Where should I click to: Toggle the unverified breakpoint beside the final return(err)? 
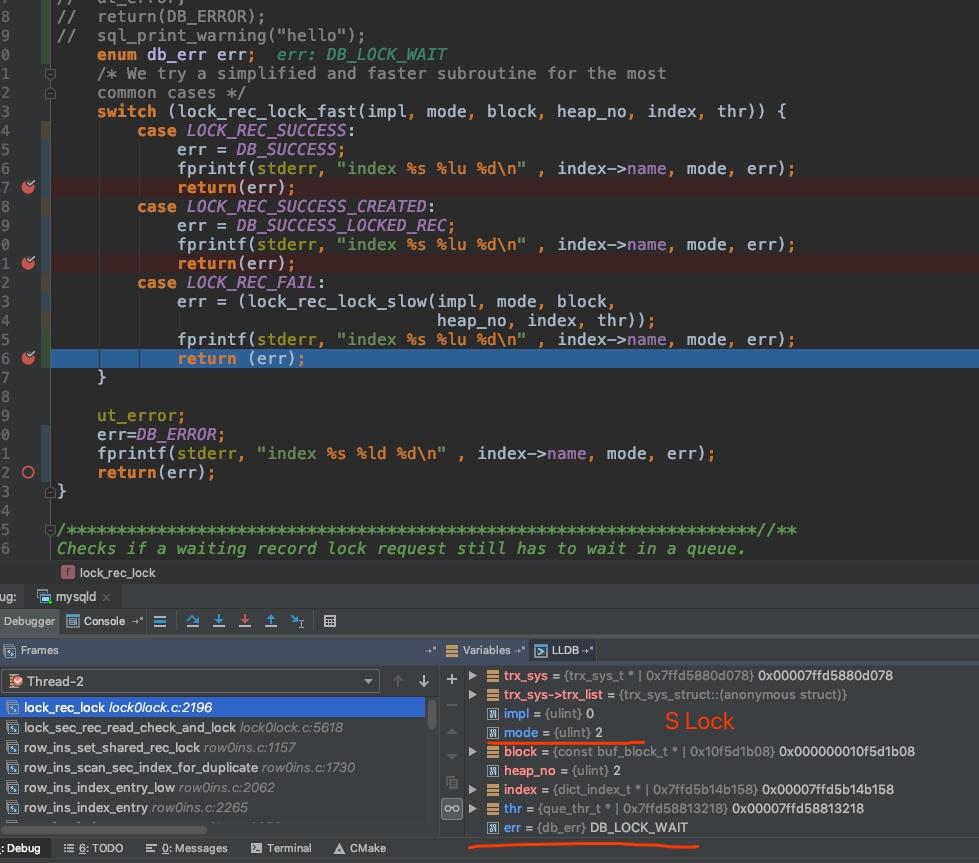pos(28,472)
